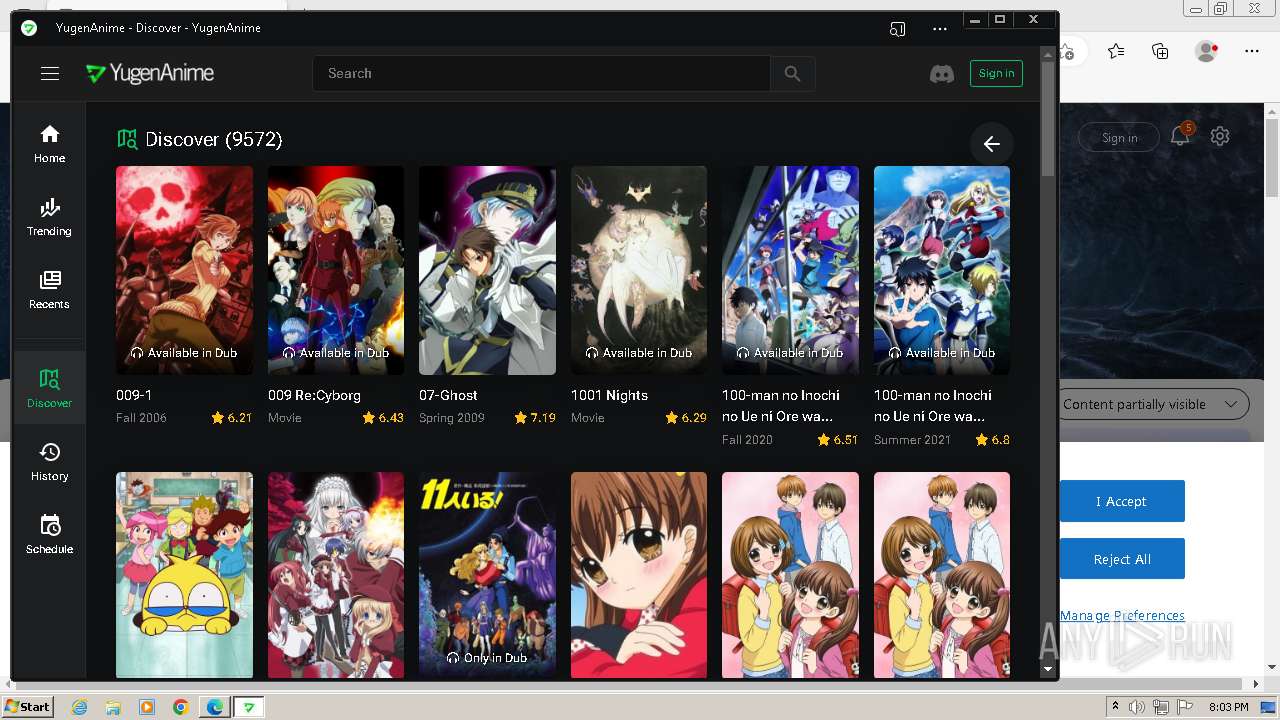The image size is (1280, 720).
Task: Click the search magnifier button
Action: (x=793, y=73)
